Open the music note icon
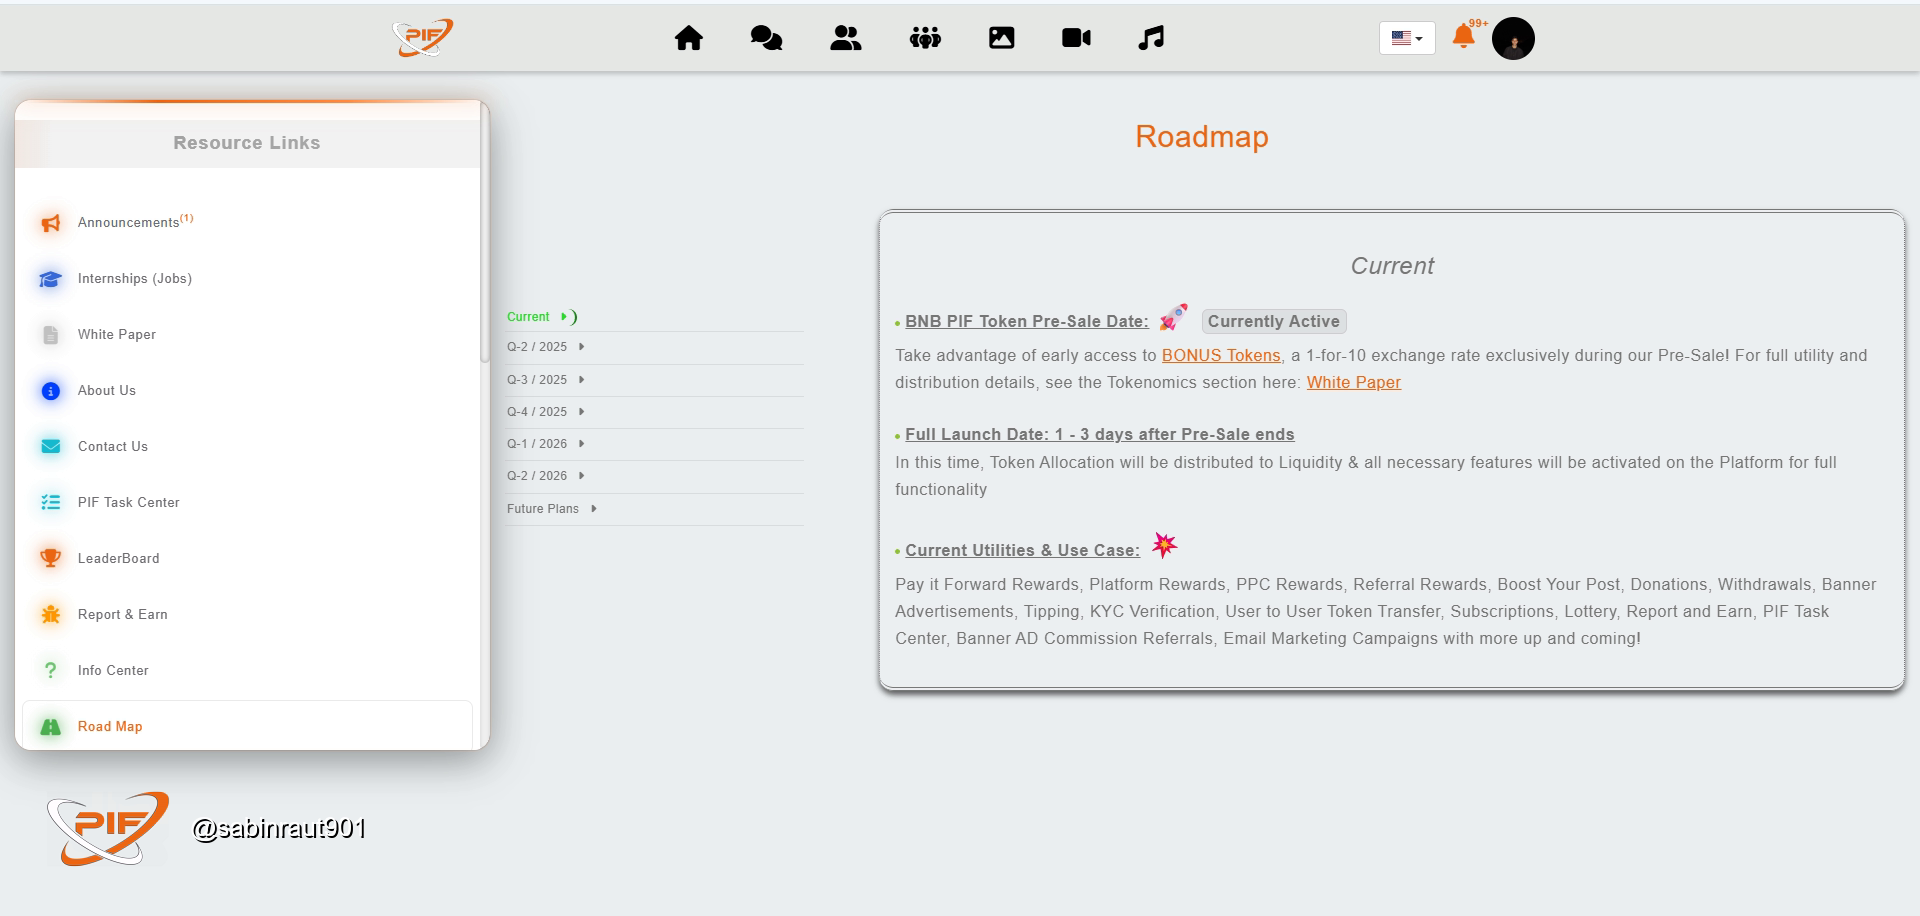Screen dimensions: 1920x916 [x=1151, y=38]
